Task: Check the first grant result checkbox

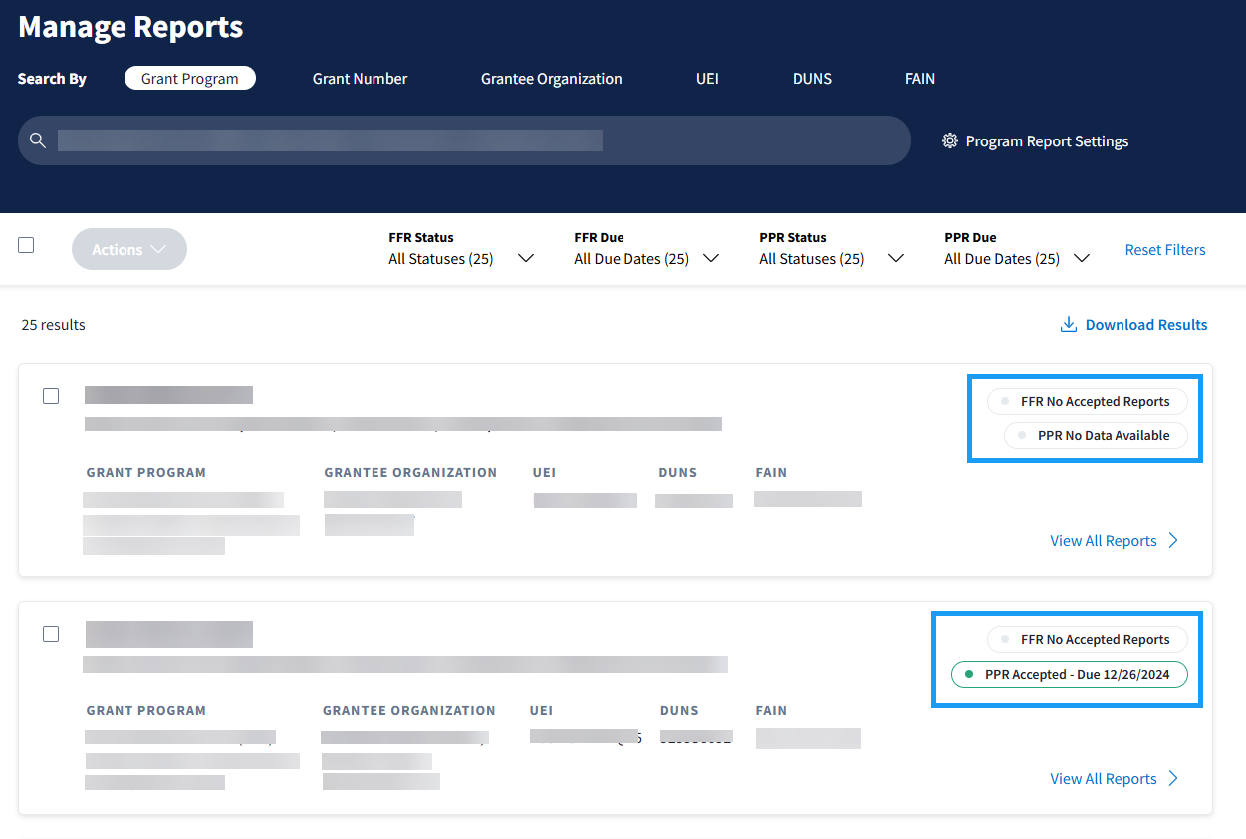Action: pyautogui.click(x=51, y=396)
